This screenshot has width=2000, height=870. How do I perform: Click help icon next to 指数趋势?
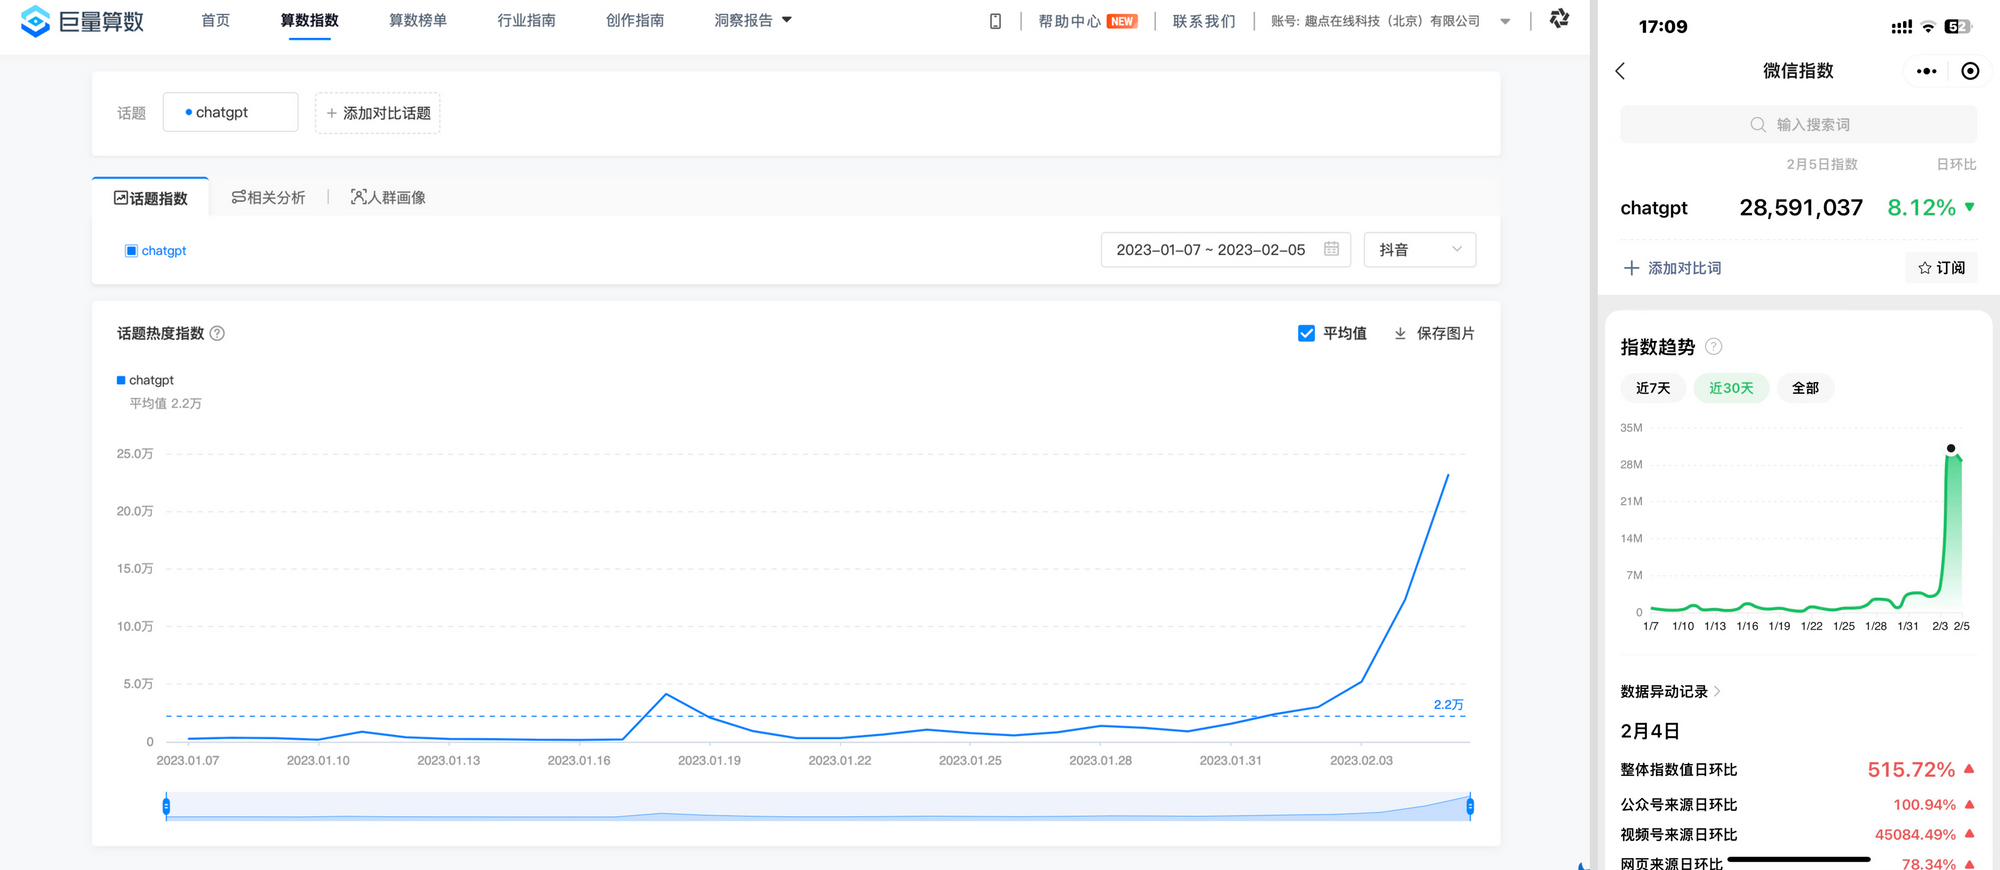pos(1713,347)
